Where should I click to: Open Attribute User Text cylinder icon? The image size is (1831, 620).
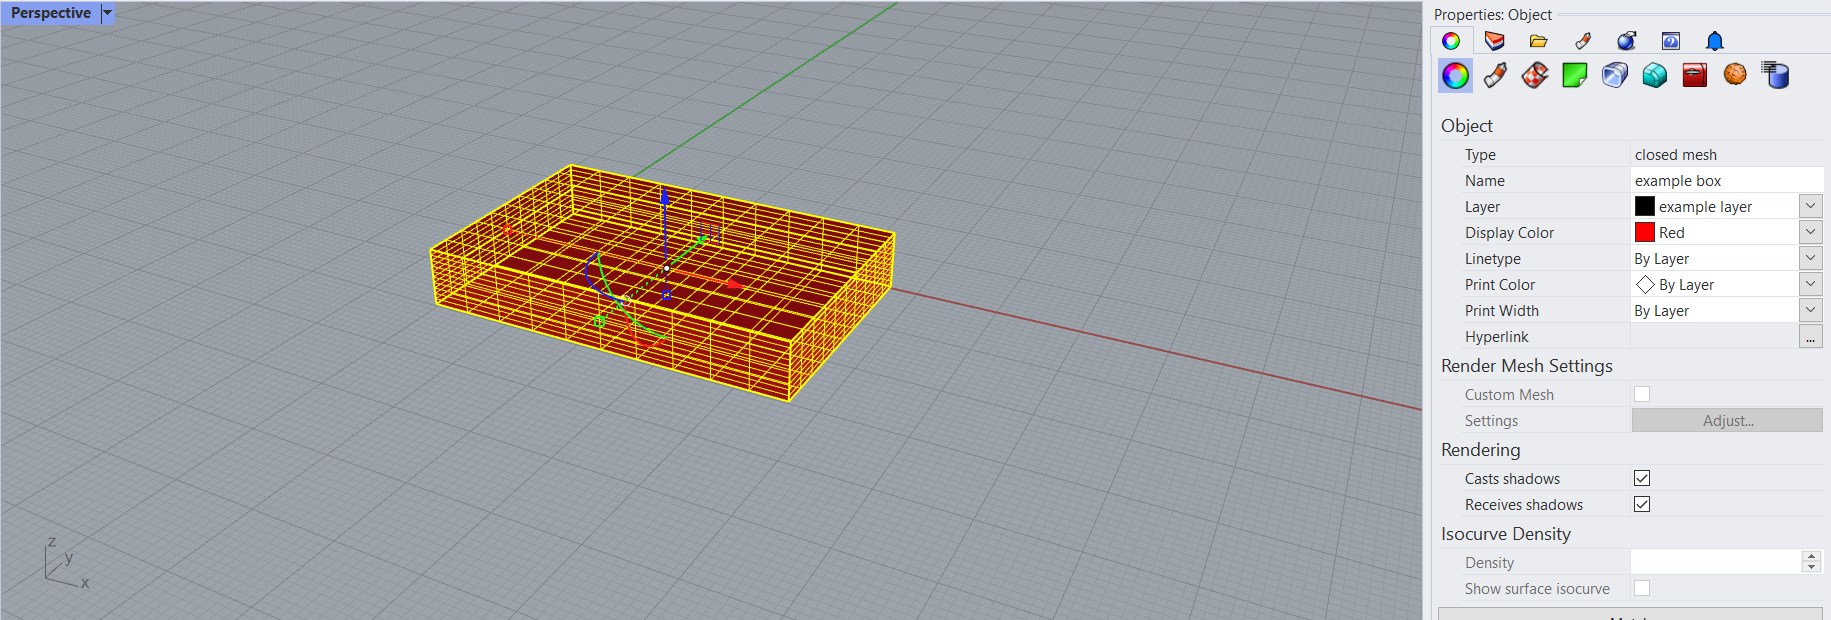point(1775,76)
